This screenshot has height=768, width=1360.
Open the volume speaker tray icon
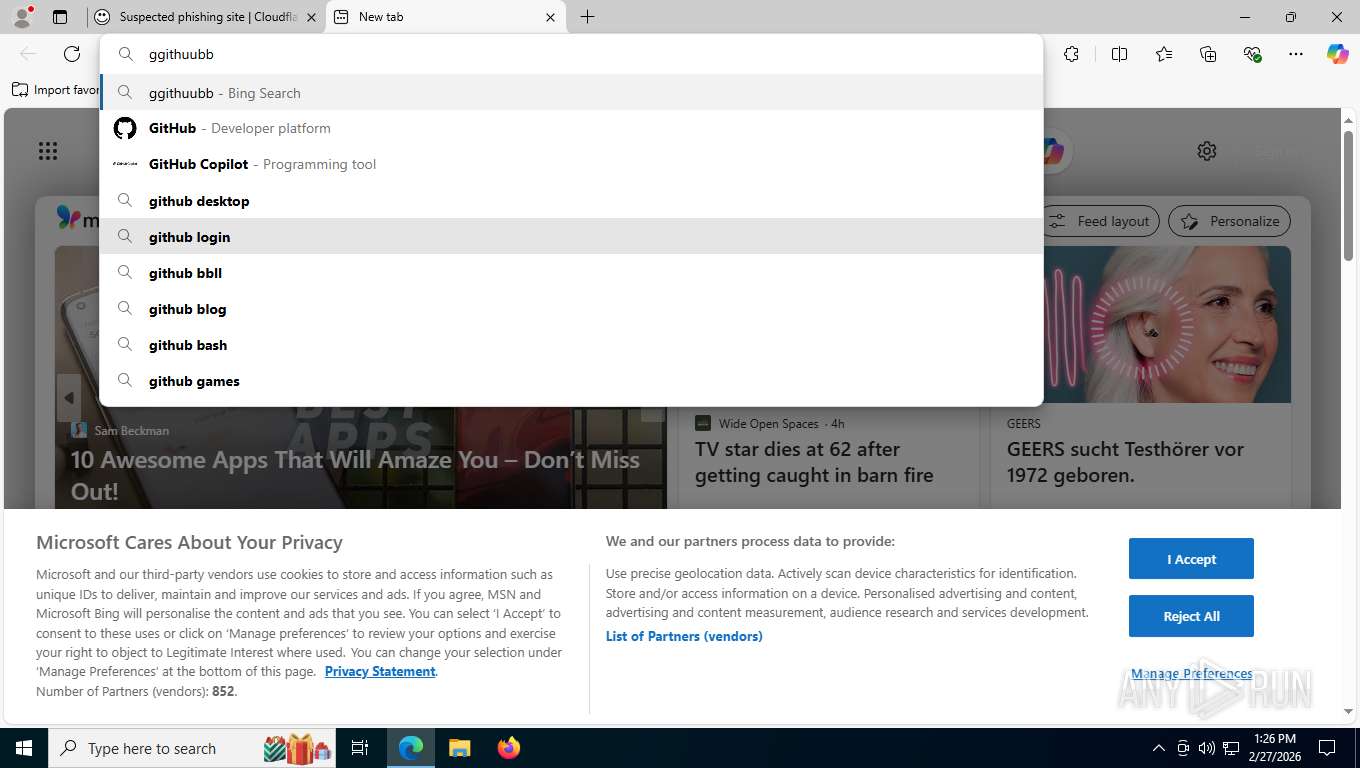1206,748
